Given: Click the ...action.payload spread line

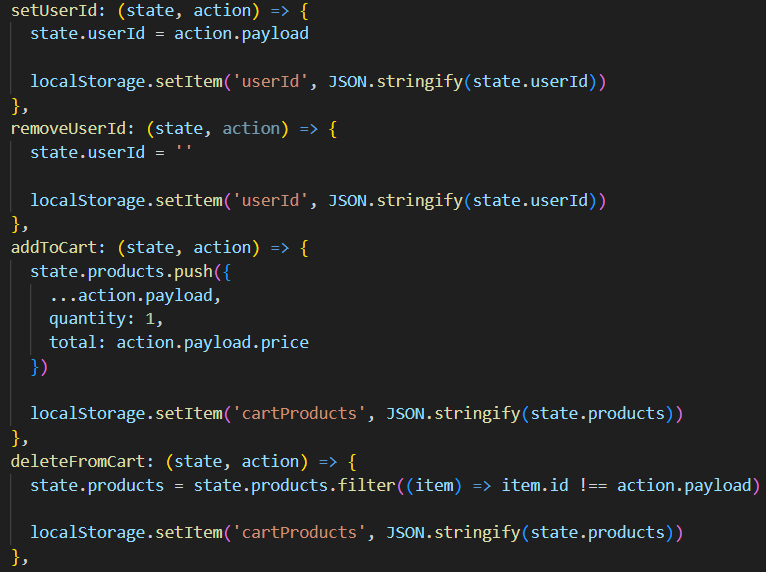Looking at the screenshot, I should tap(131, 296).
